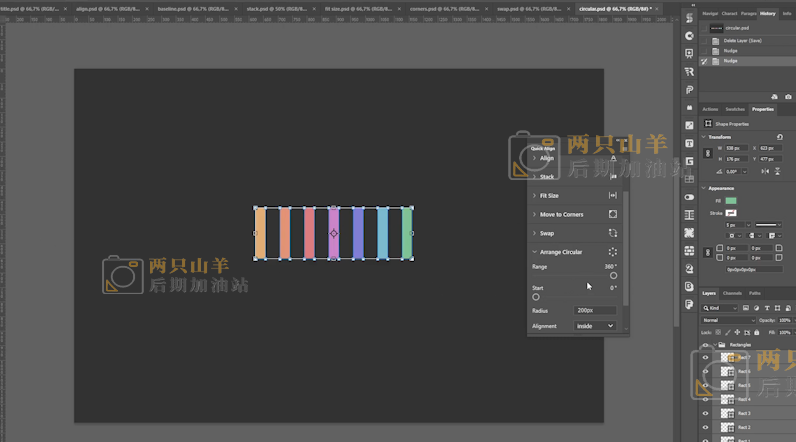796x442 pixels.
Task: Click the Fit Size icon in Quick steps
Action: 613,196
